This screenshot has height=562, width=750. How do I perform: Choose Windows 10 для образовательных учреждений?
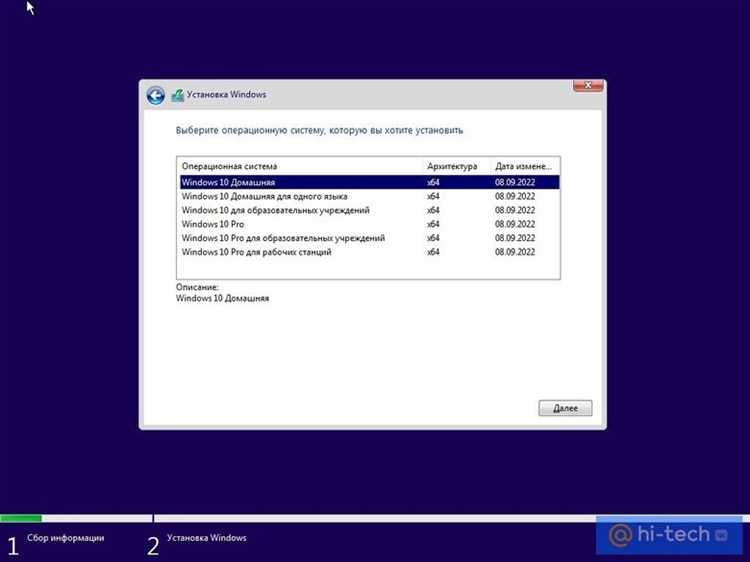pyautogui.click(x=369, y=210)
